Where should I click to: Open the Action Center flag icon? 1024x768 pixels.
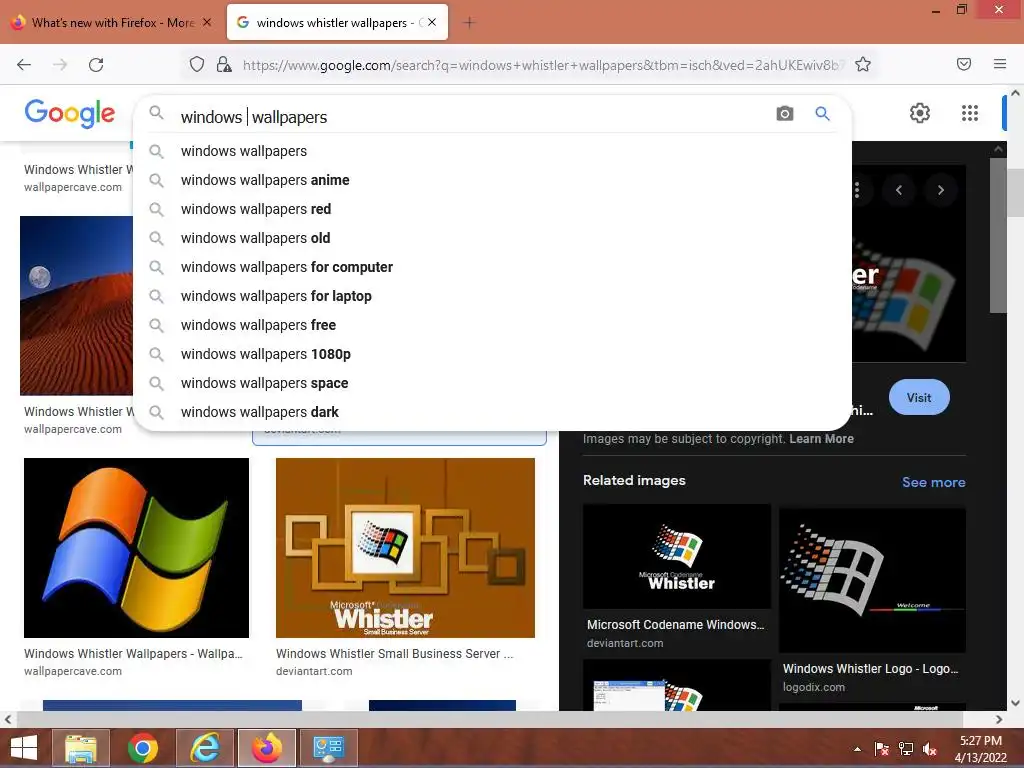(x=882, y=749)
